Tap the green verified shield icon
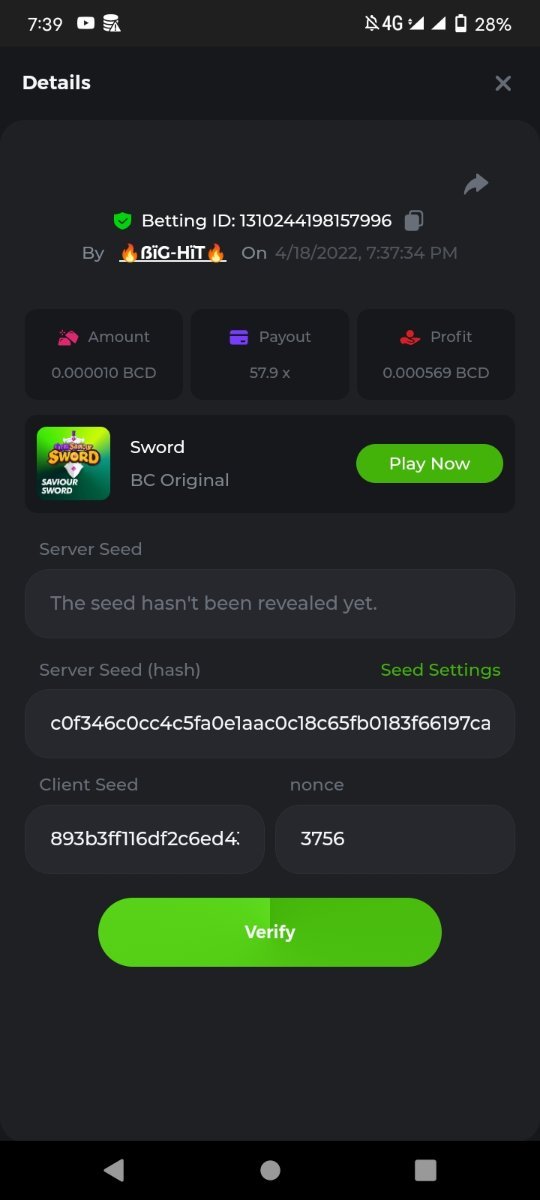 [x=122, y=221]
